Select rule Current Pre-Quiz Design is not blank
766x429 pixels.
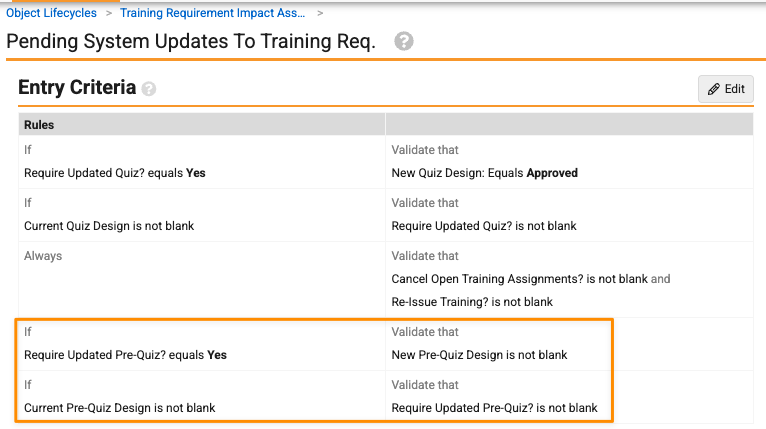120,408
